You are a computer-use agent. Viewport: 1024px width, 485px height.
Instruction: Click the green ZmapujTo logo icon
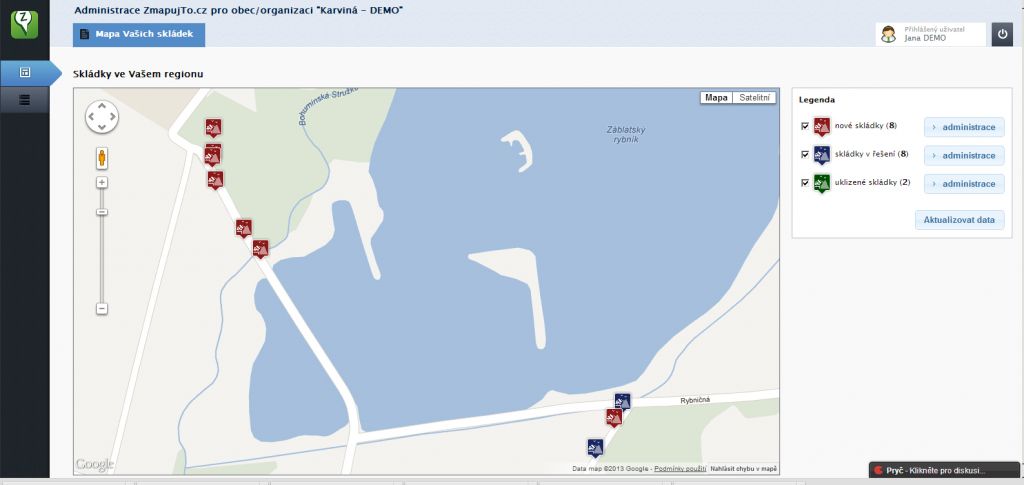(x=25, y=24)
